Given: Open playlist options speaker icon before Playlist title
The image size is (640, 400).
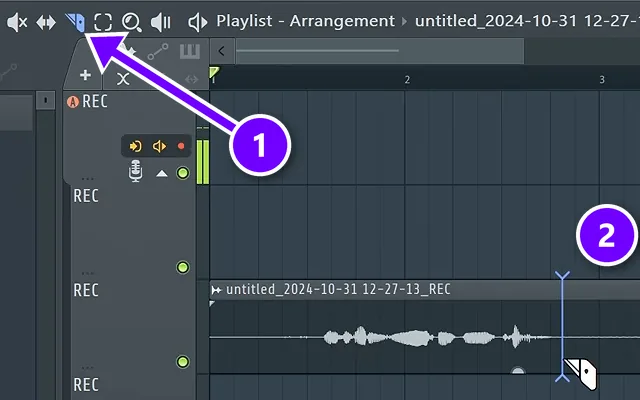Looking at the screenshot, I should pos(198,22).
